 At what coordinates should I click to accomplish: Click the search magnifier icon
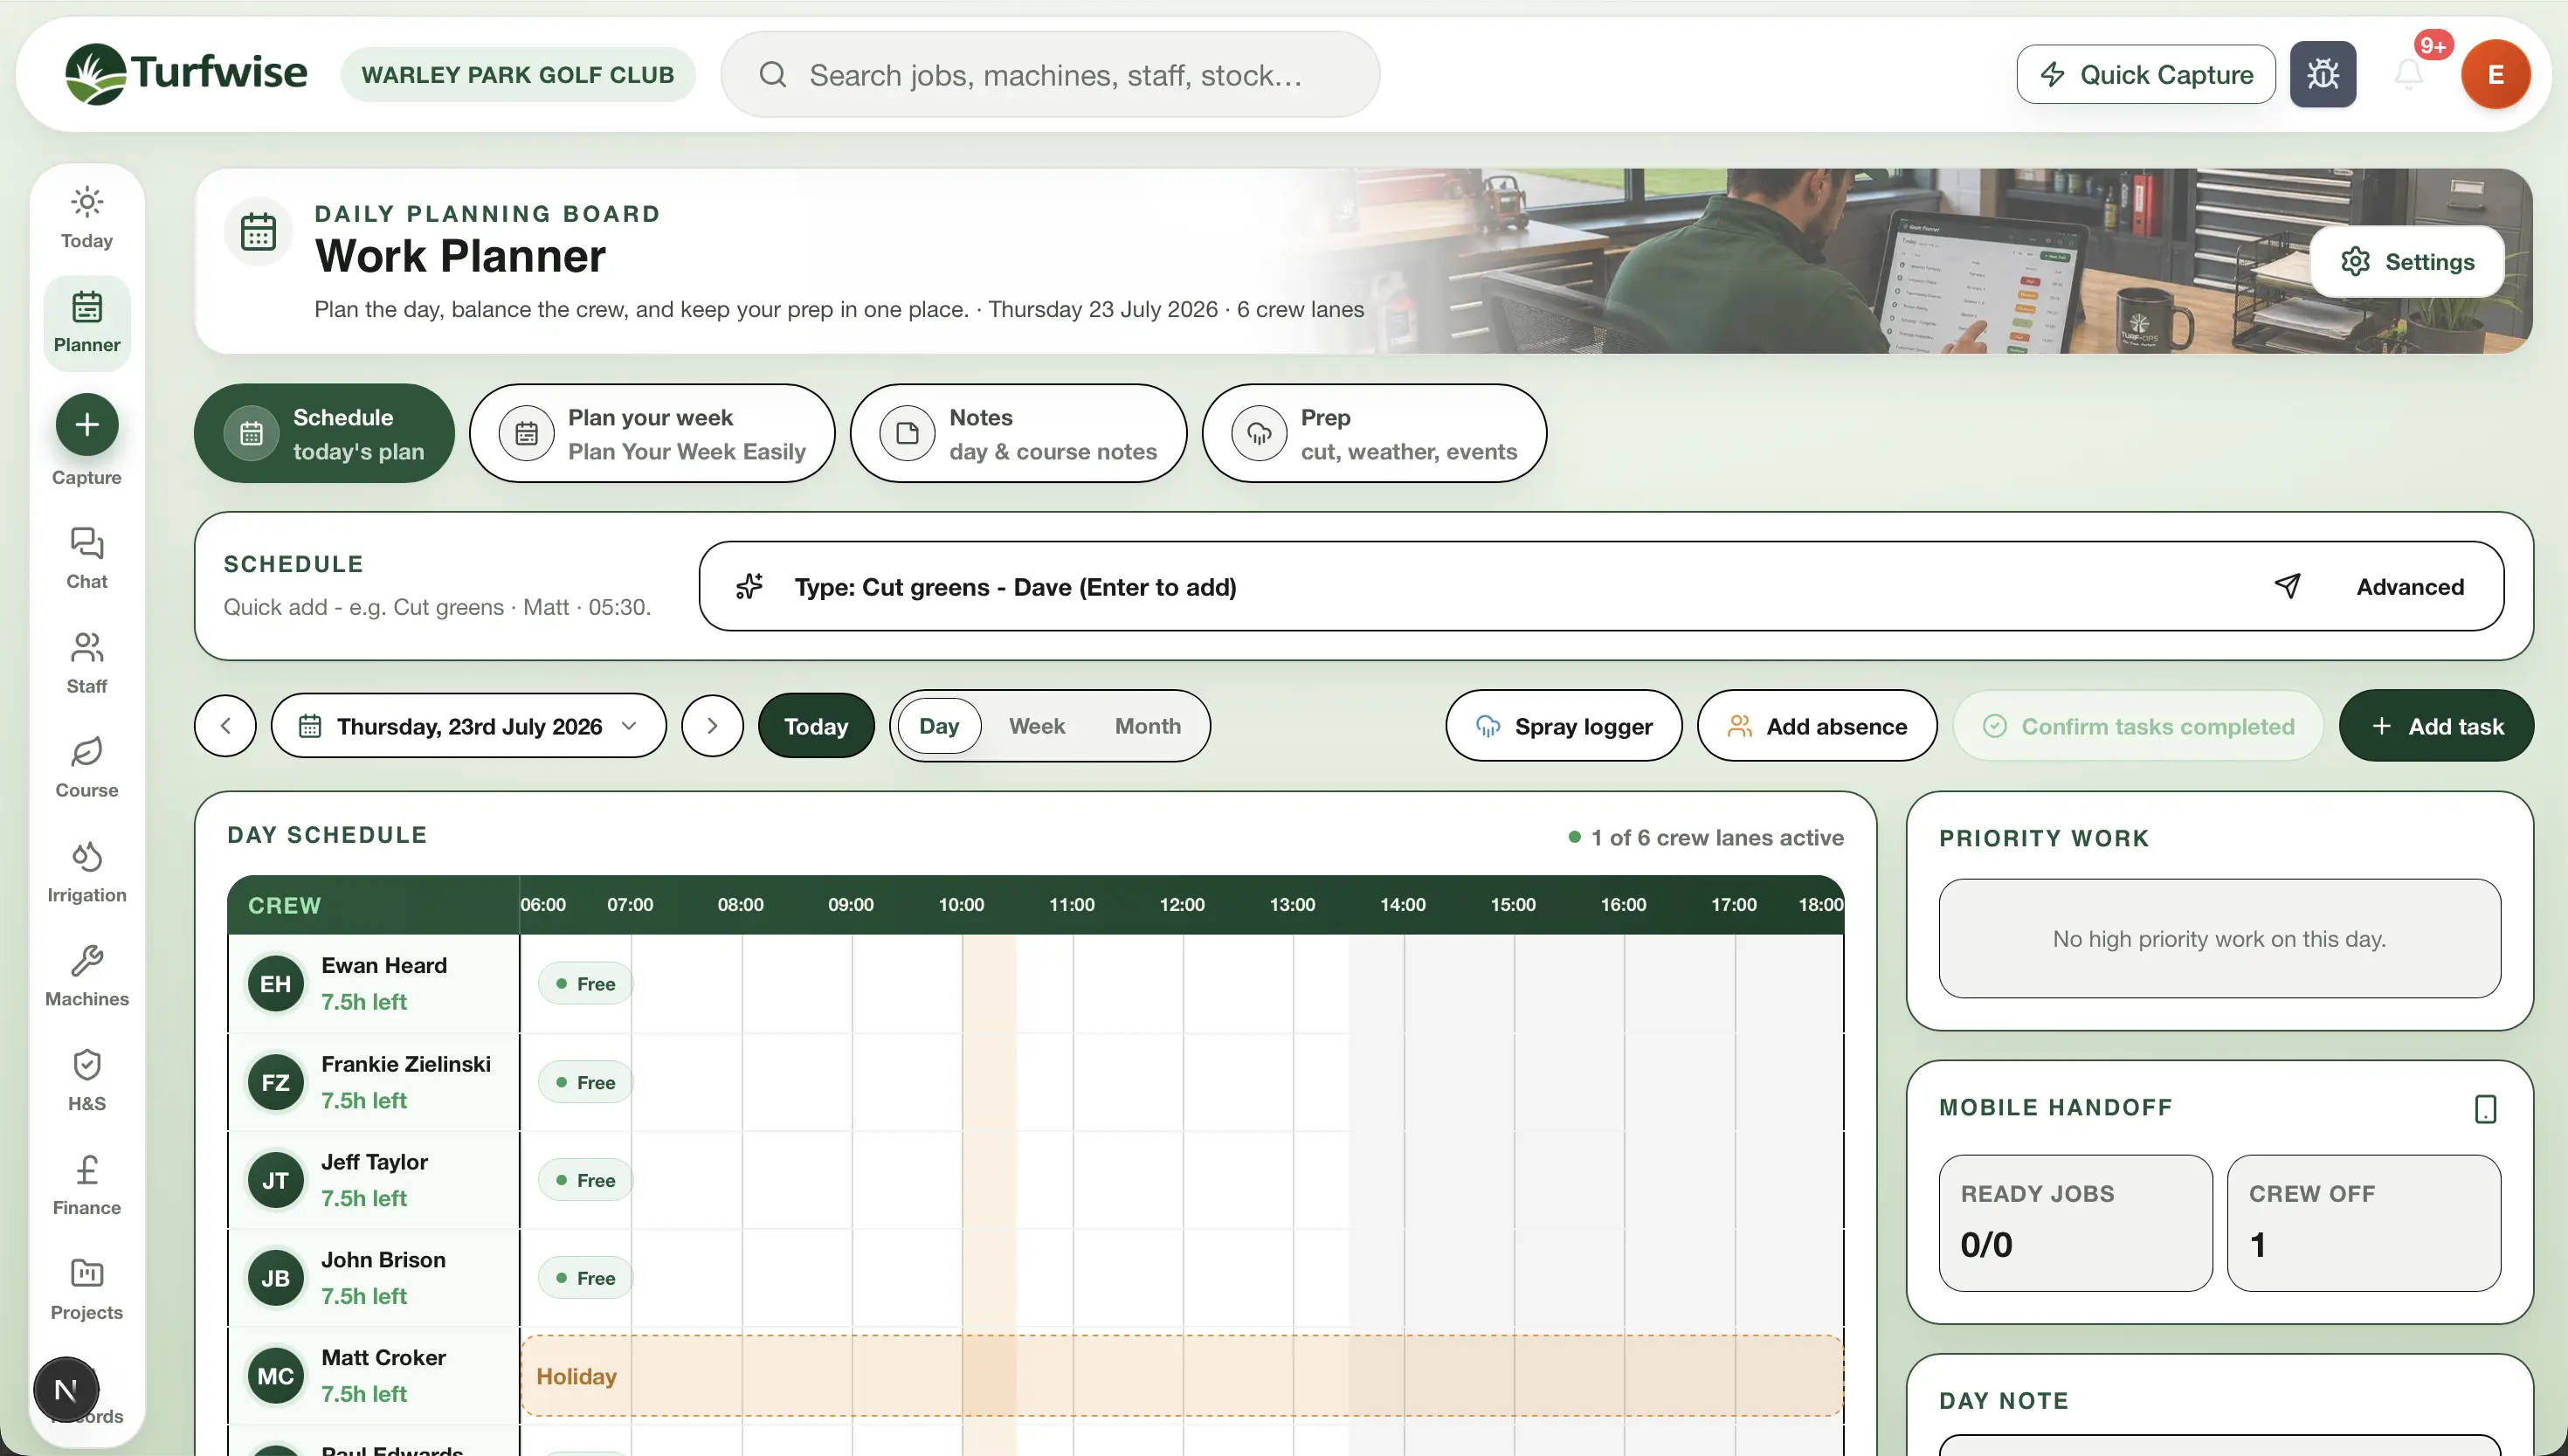772,74
